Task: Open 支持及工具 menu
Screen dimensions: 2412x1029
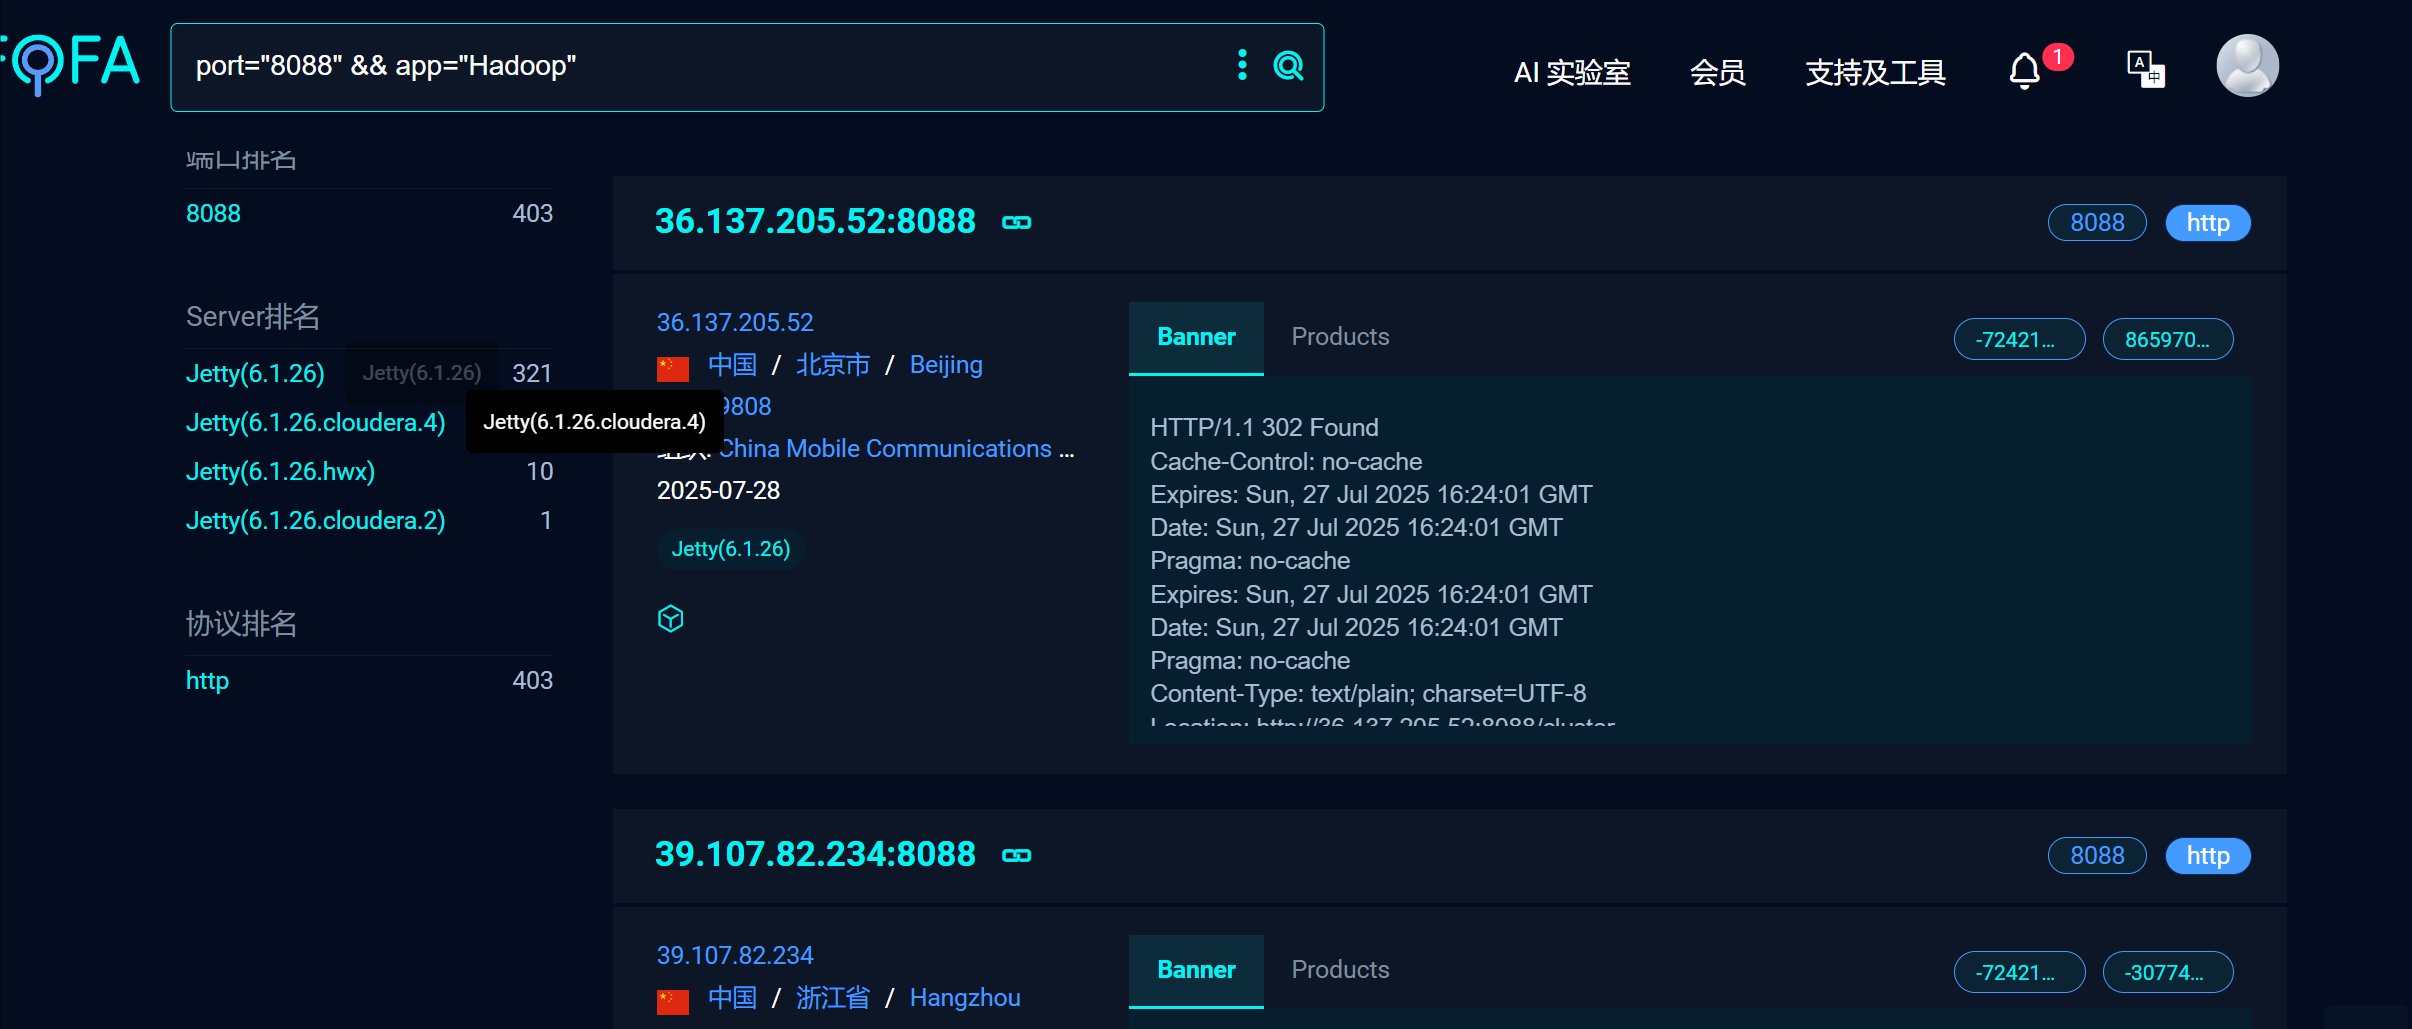Action: (1875, 72)
